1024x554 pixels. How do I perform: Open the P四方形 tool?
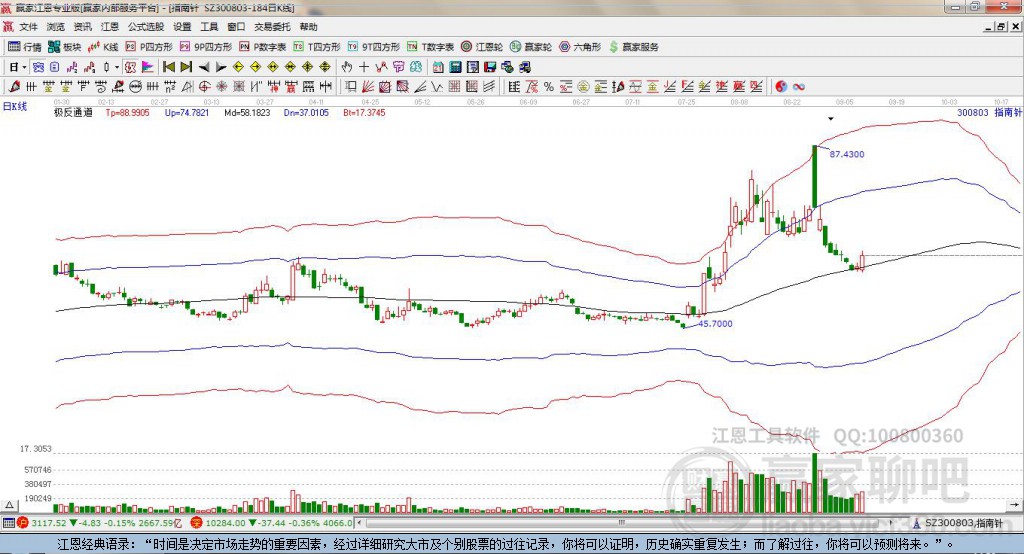[149, 47]
